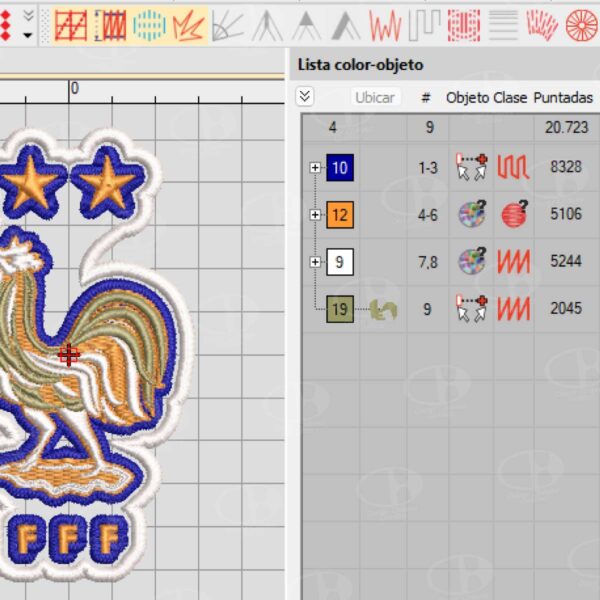Select the blue dotted circle stitch icon

tap(150, 26)
